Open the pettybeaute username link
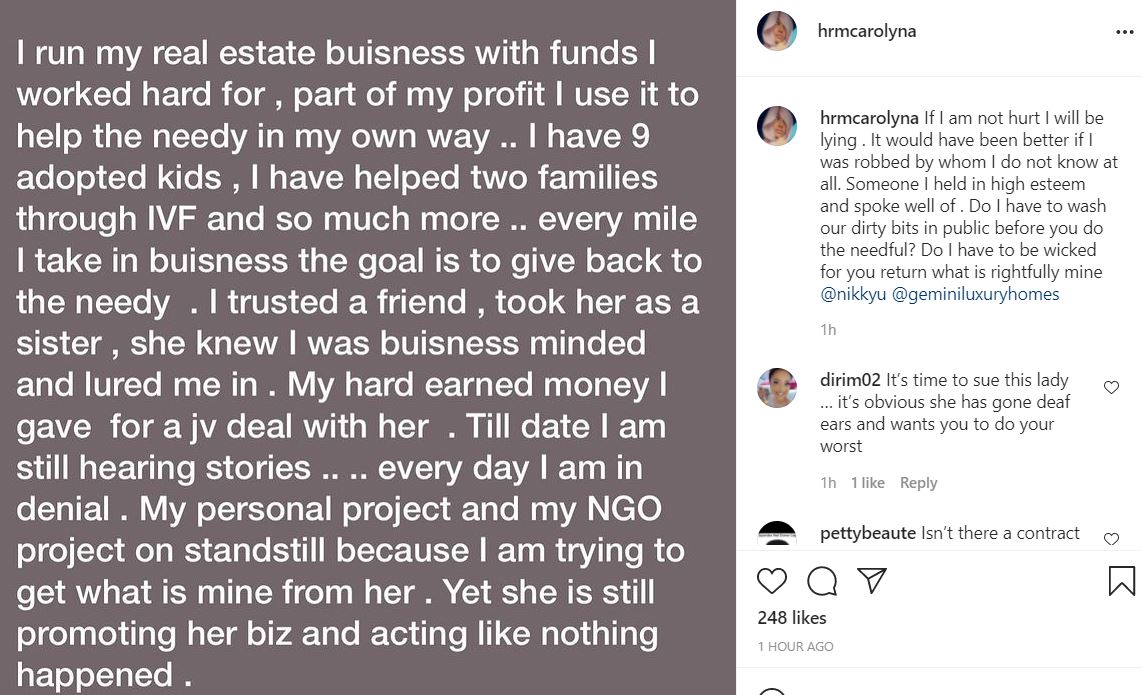 coord(867,533)
